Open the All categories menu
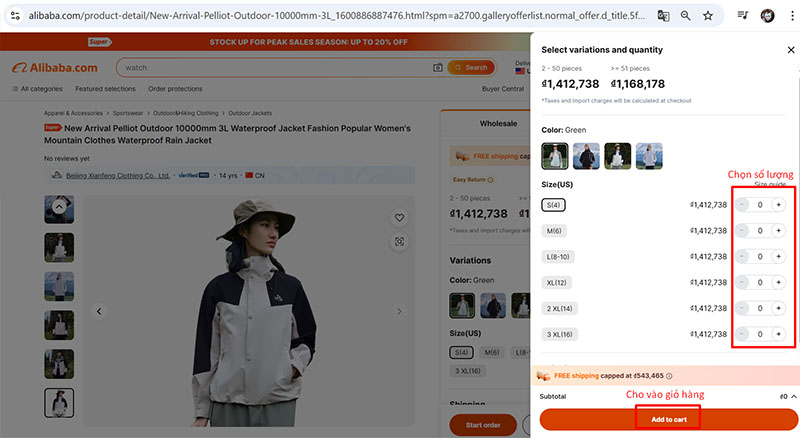 [36, 89]
